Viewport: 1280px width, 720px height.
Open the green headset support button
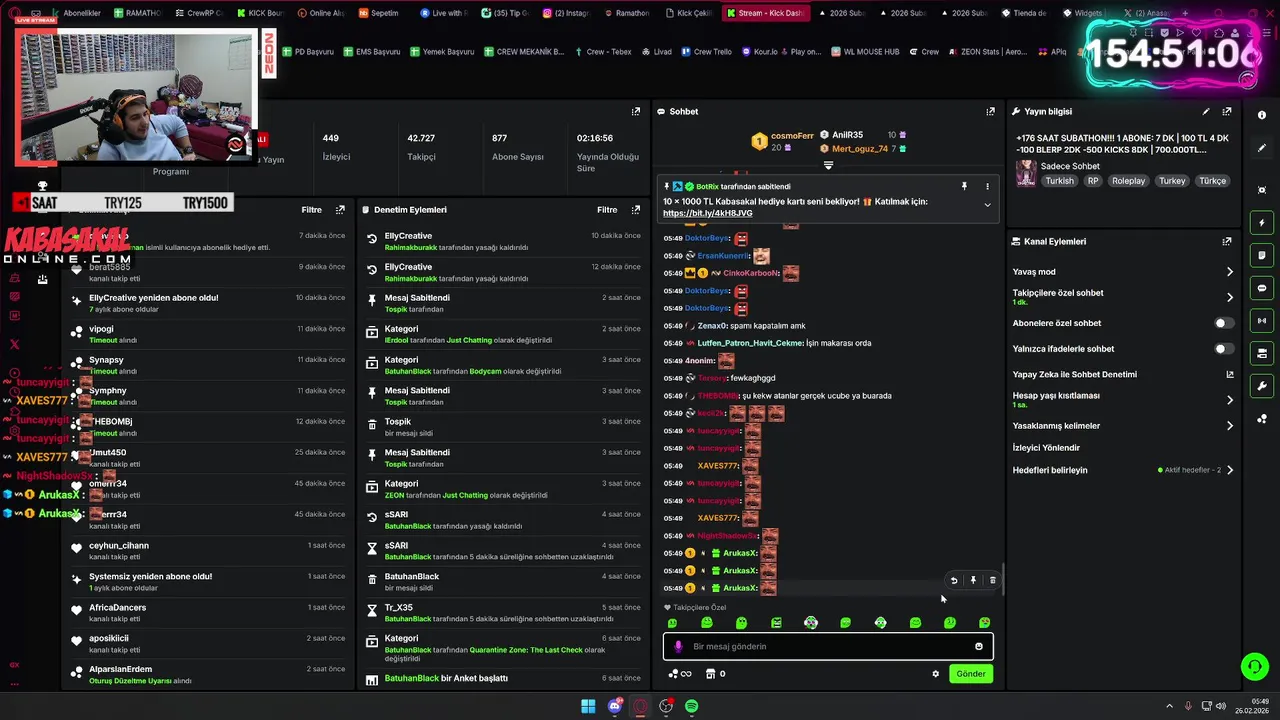tap(1254, 666)
